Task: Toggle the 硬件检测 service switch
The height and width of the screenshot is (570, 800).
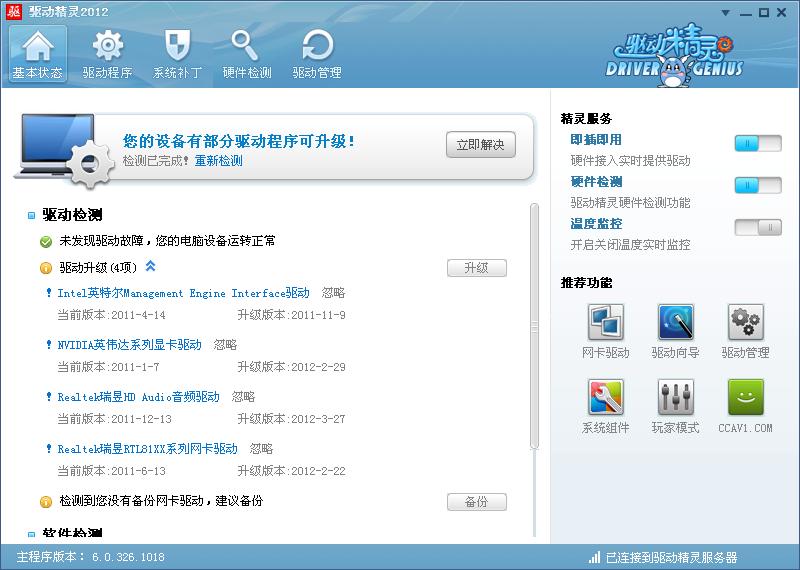Action: (x=758, y=185)
